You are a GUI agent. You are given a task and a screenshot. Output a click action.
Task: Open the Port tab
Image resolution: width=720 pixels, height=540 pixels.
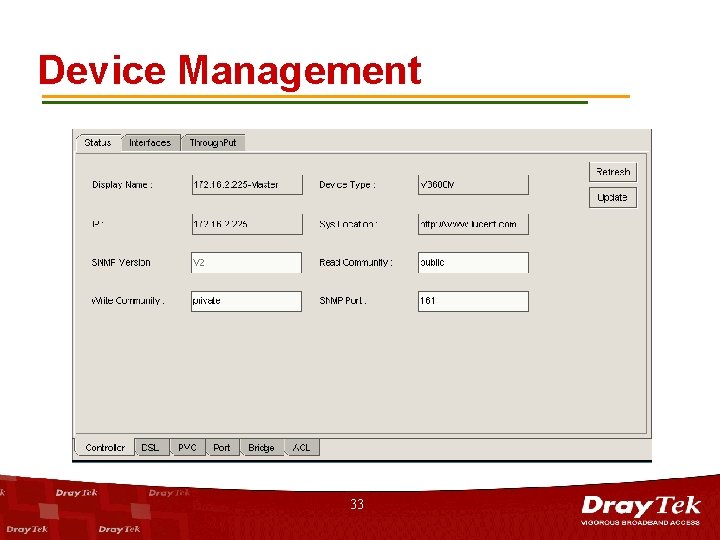pyautogui.click(x=222, y=448)
